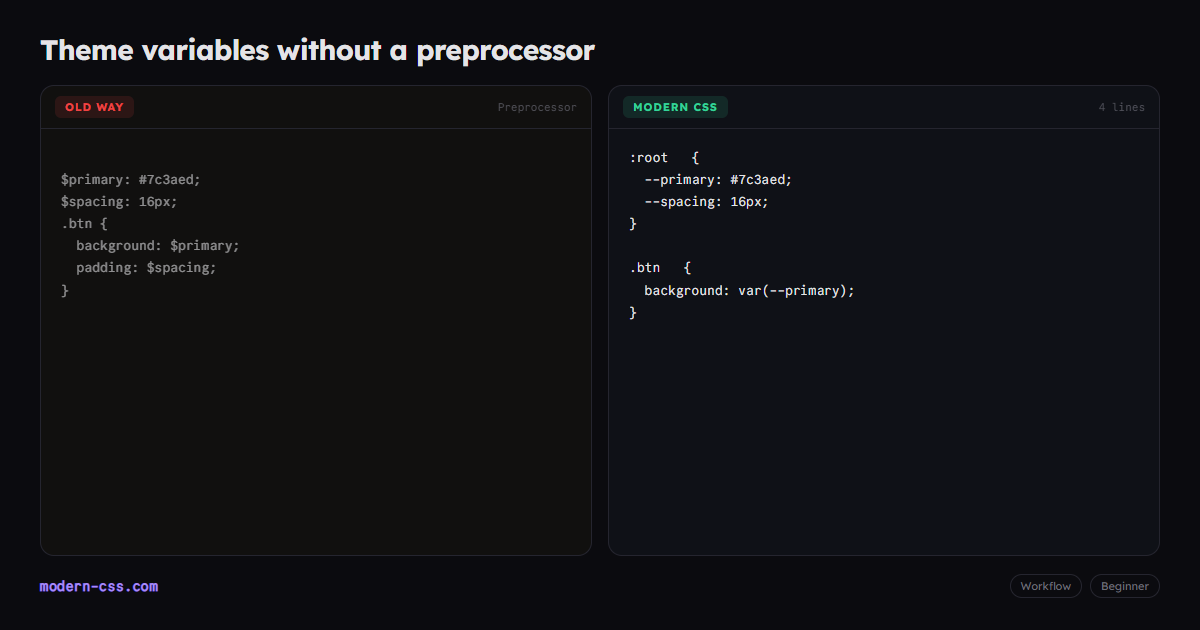
Task: Click the padding: $spacing line
Action: (146, 268)
